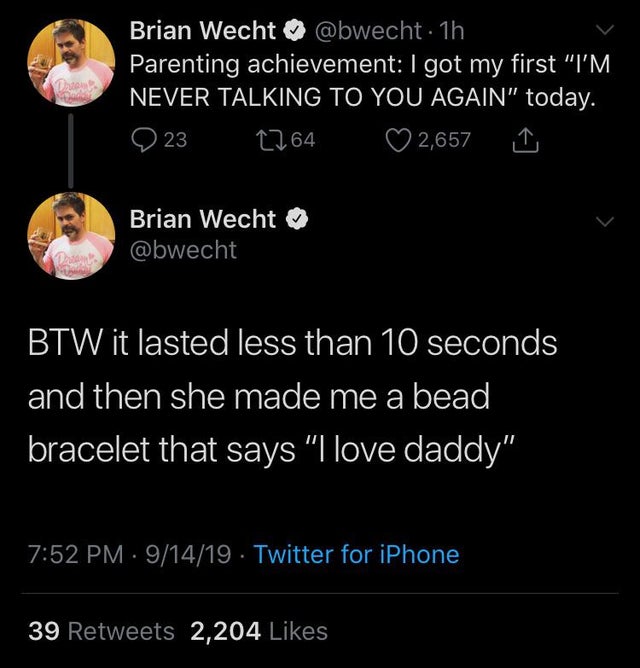640x668 pixels.
Task: Click verified badge beside second Brian Wecht
Action: pos(297,217)
